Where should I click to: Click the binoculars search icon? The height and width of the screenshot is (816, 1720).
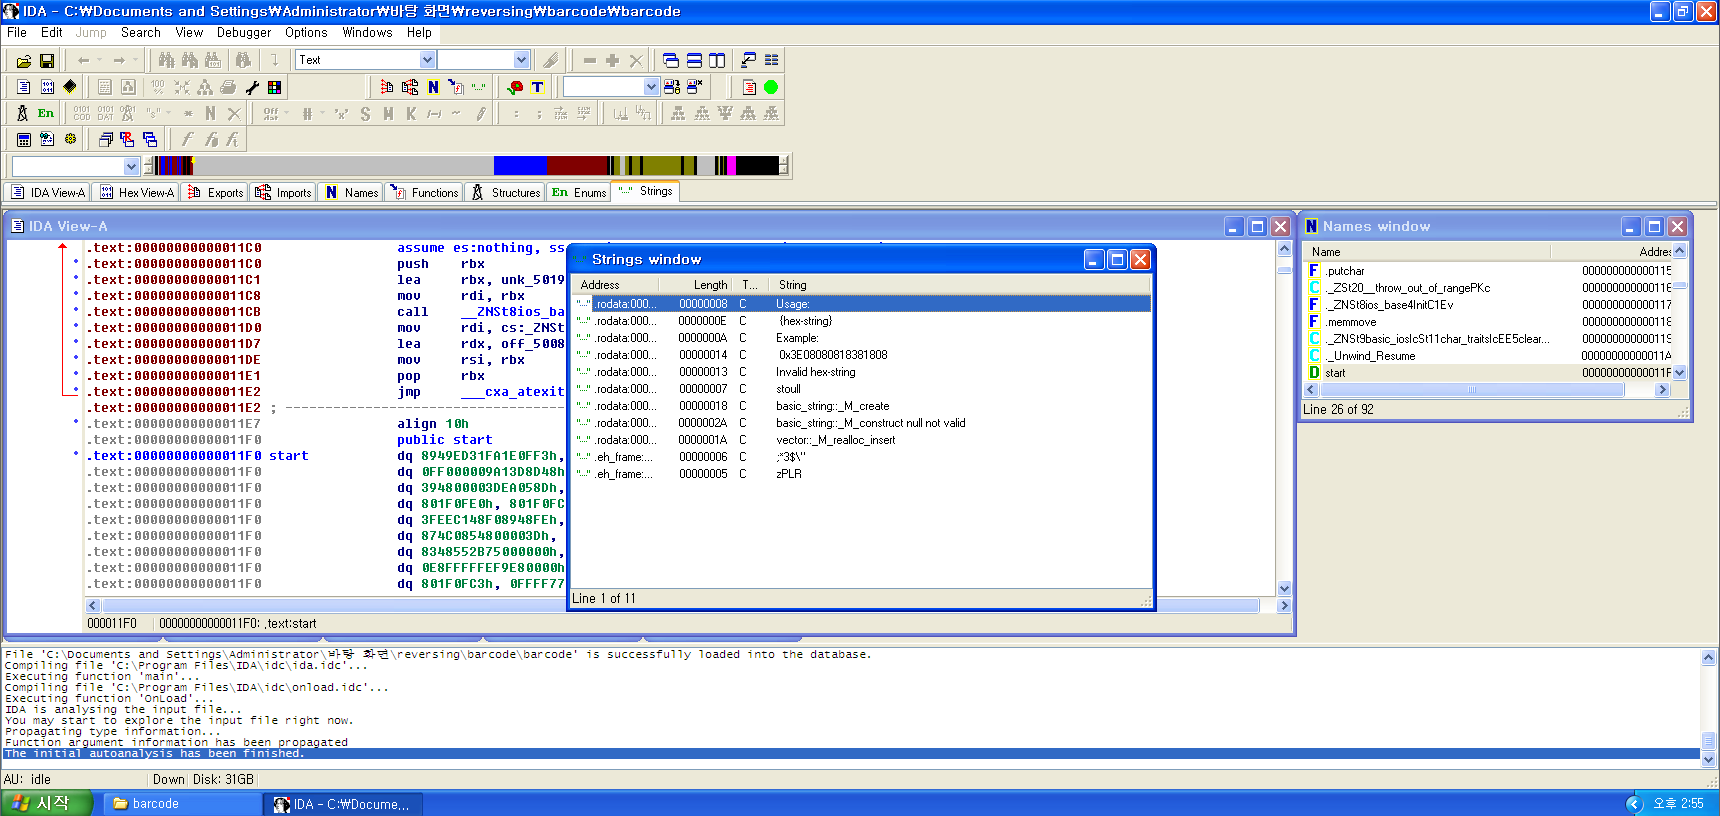pos(166,61)
